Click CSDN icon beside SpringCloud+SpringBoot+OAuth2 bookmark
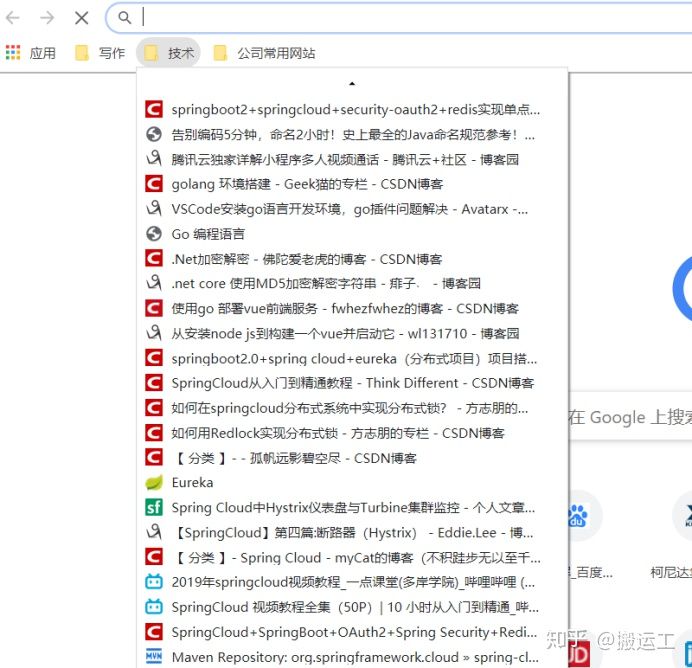692x668 pixels. point(154,632)
